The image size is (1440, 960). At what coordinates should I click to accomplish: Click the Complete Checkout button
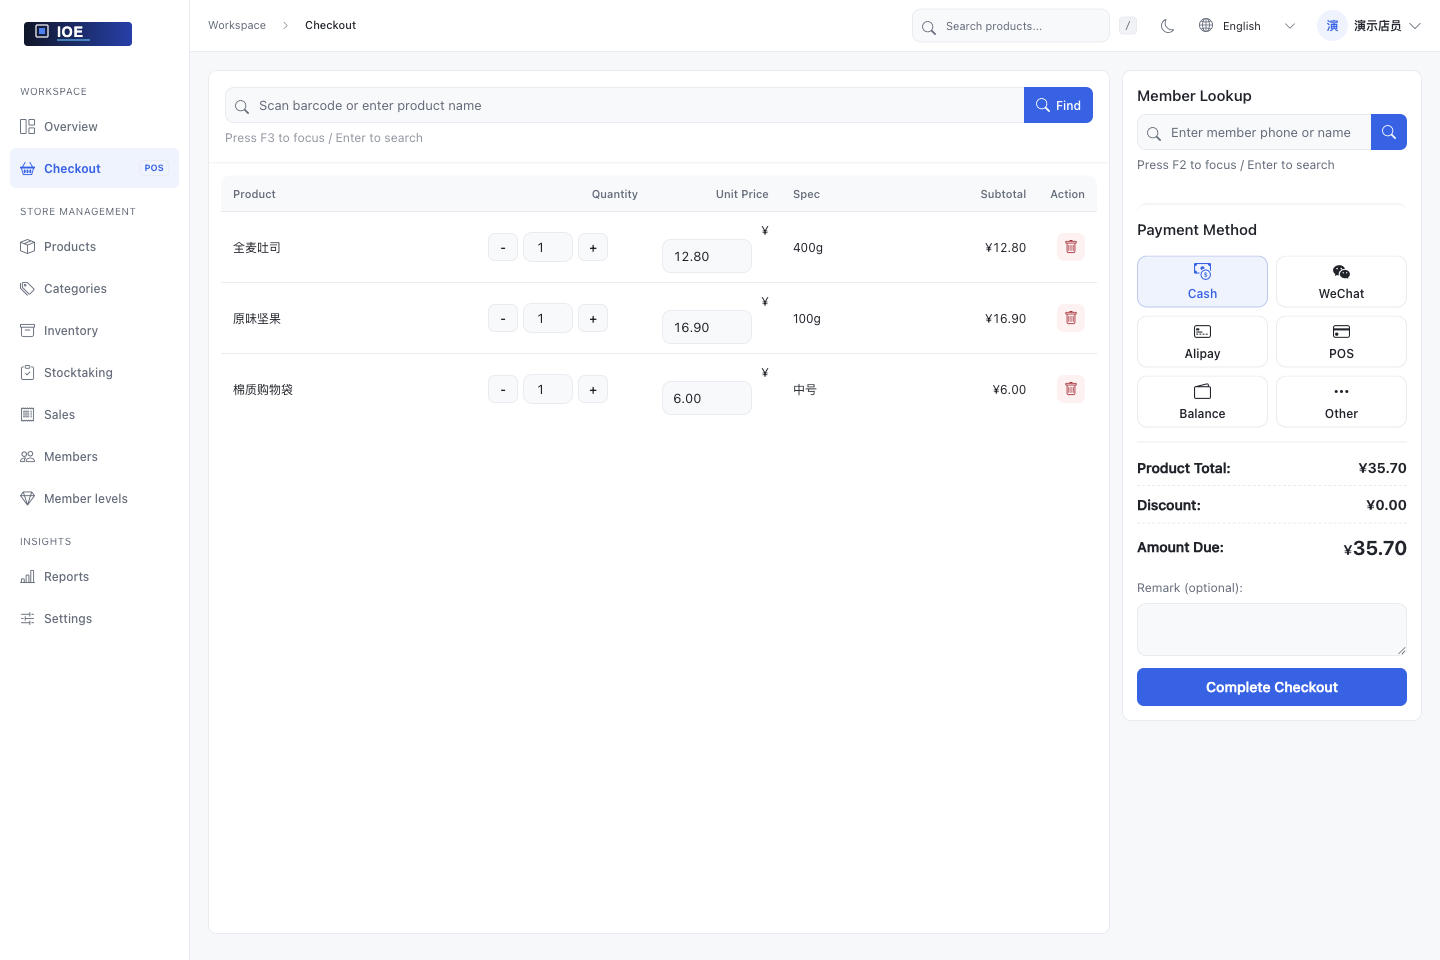1272,687
